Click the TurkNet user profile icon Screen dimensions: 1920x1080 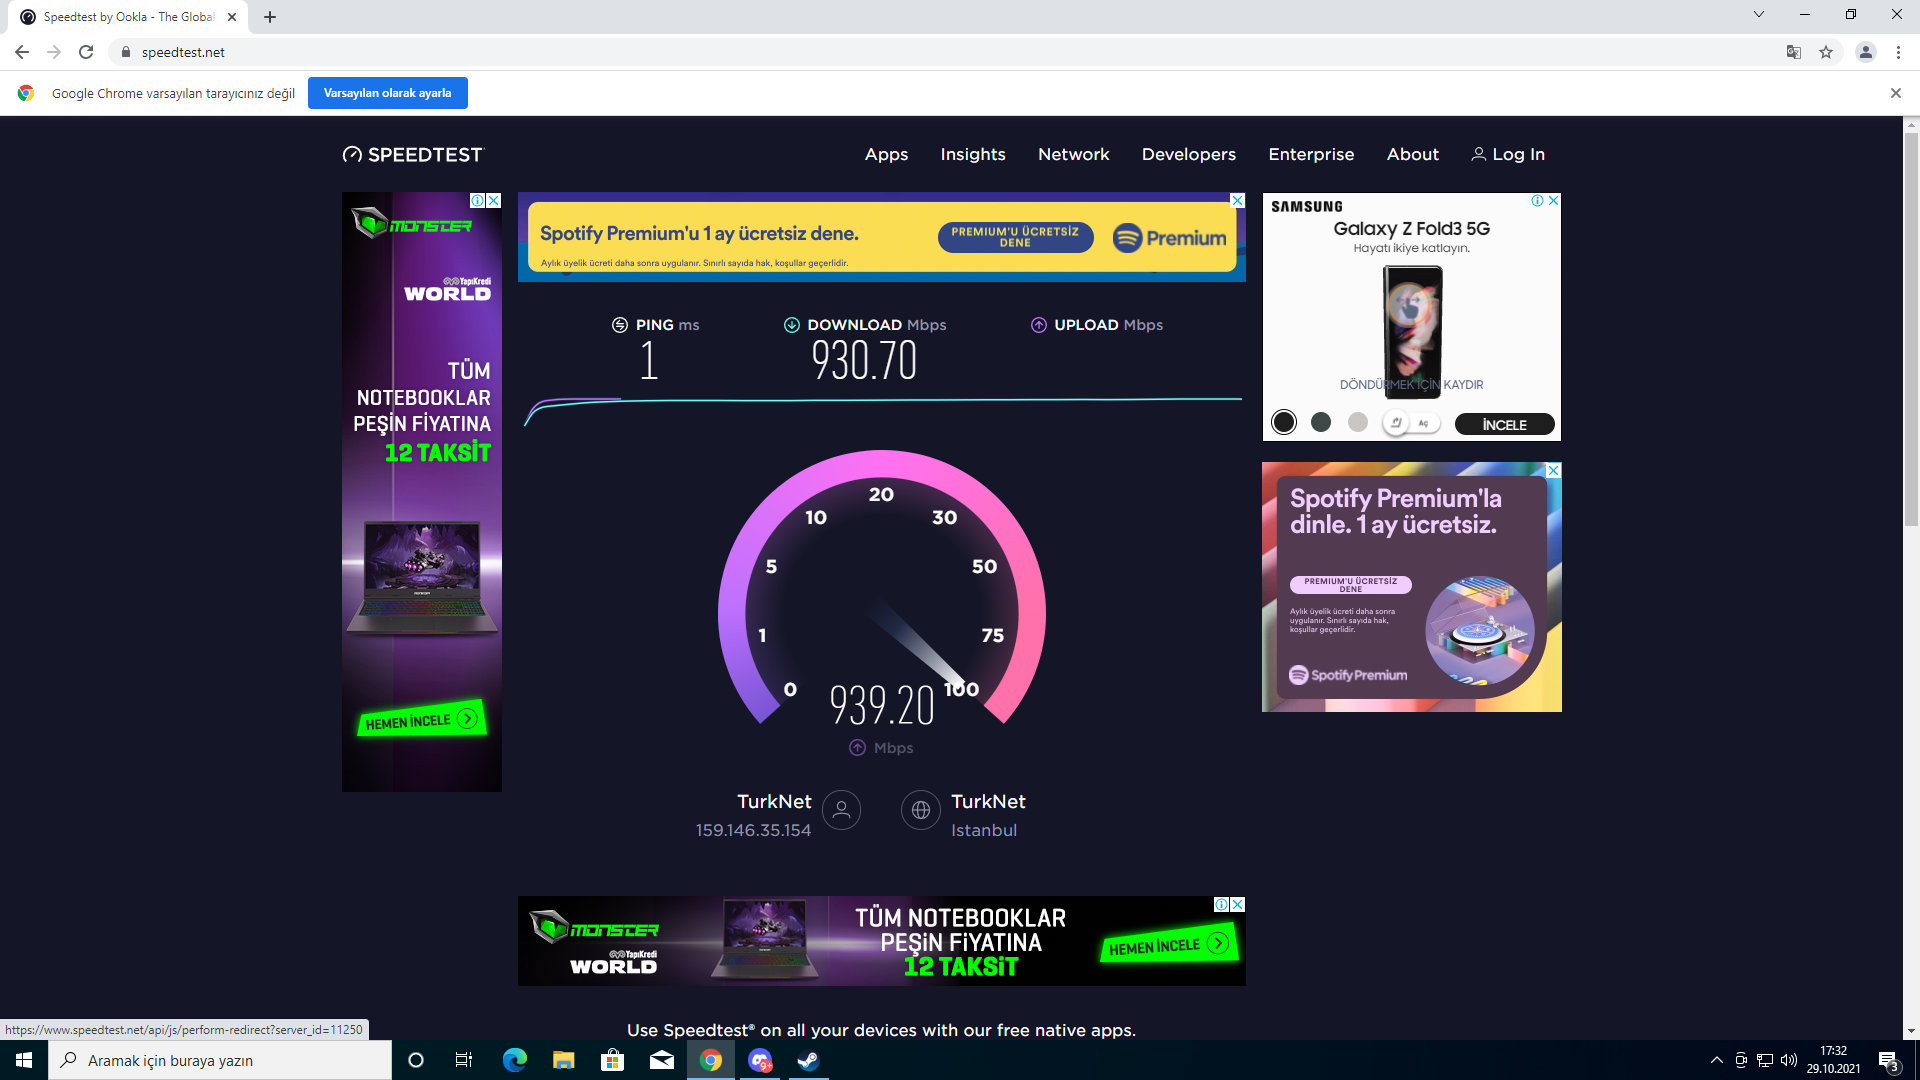point(841,810)
